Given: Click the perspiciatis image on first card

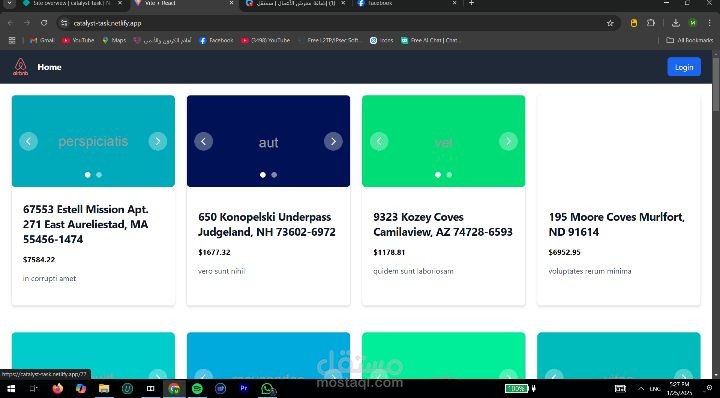Looking at the screenshot, I should pos(93,141).
